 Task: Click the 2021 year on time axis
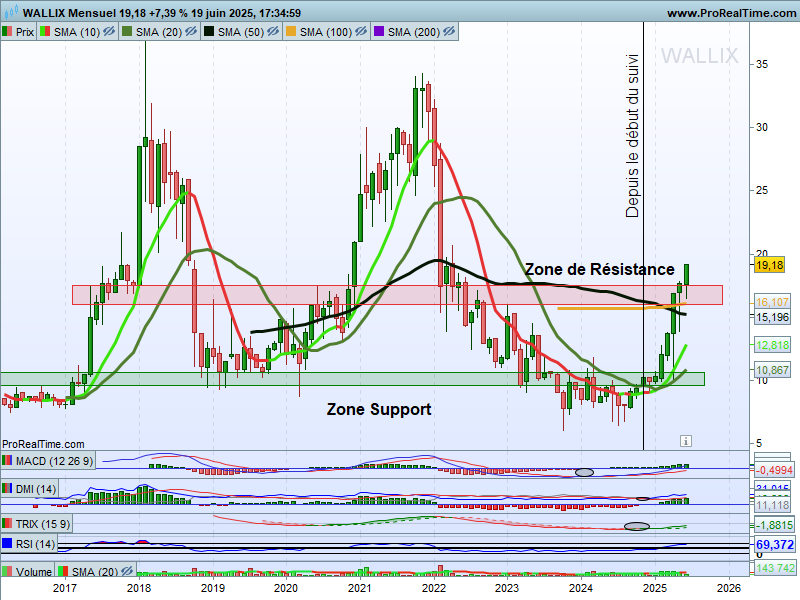click(x=360, y=588)
